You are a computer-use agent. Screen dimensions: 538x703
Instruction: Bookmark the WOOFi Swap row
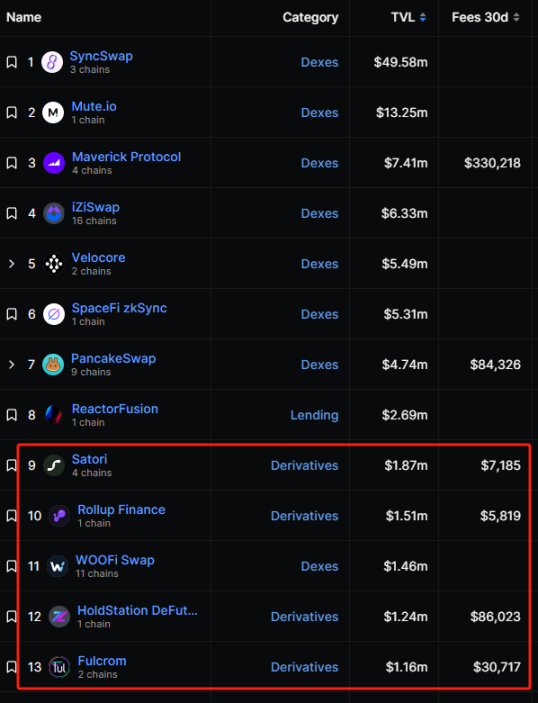[12, 566]
